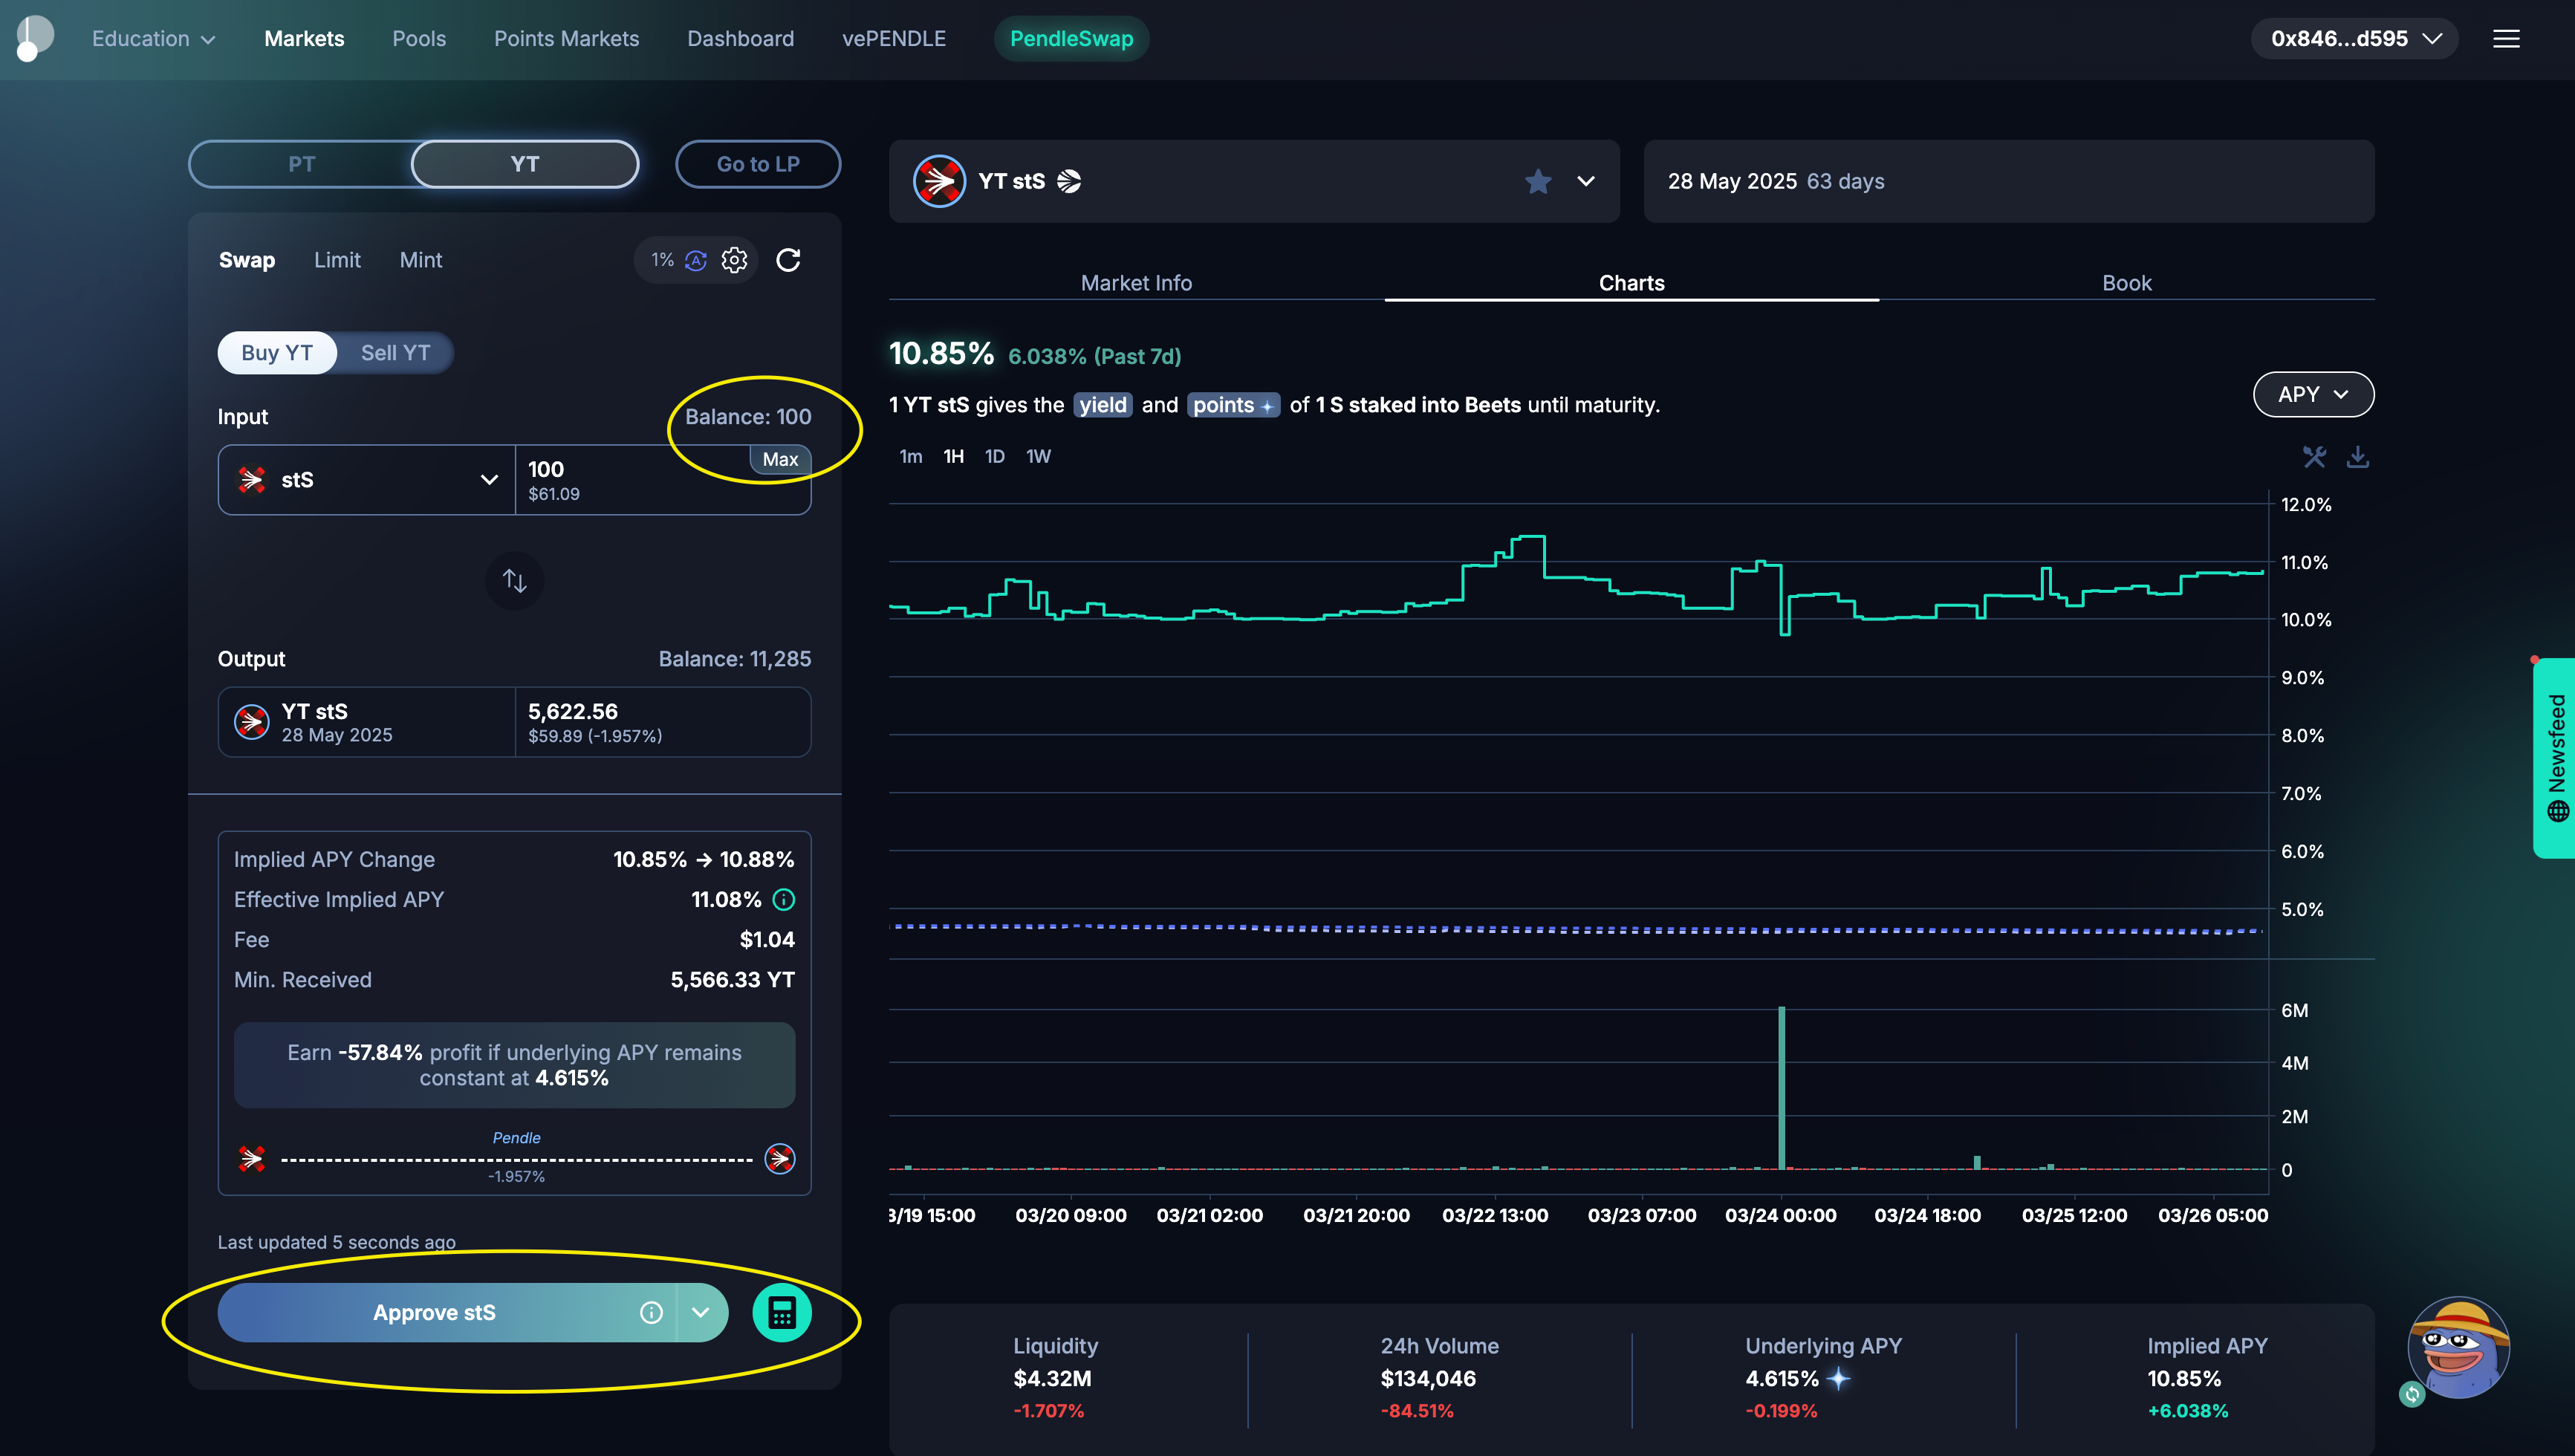Open the APY chart type dropdown
Screen dimensions: 2575x1456
(2313, 394)
